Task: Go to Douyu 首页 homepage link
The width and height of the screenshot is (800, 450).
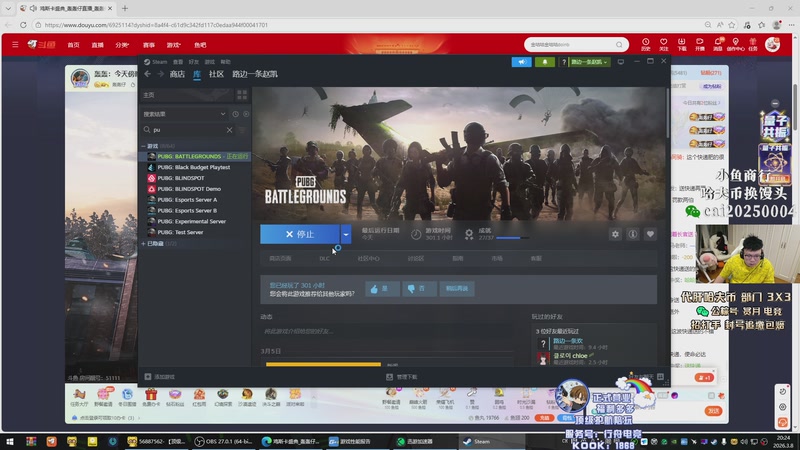Action: click(73, 45)
